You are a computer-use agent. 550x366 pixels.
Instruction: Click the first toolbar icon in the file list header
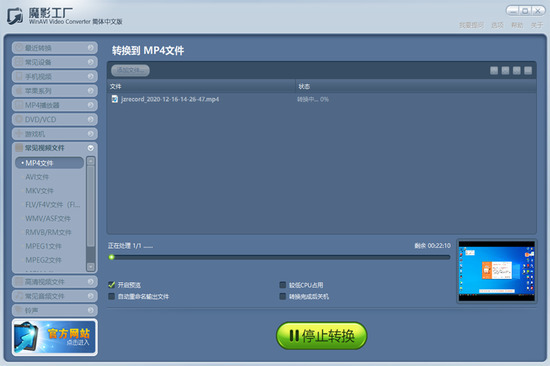[x=494, y=71]
